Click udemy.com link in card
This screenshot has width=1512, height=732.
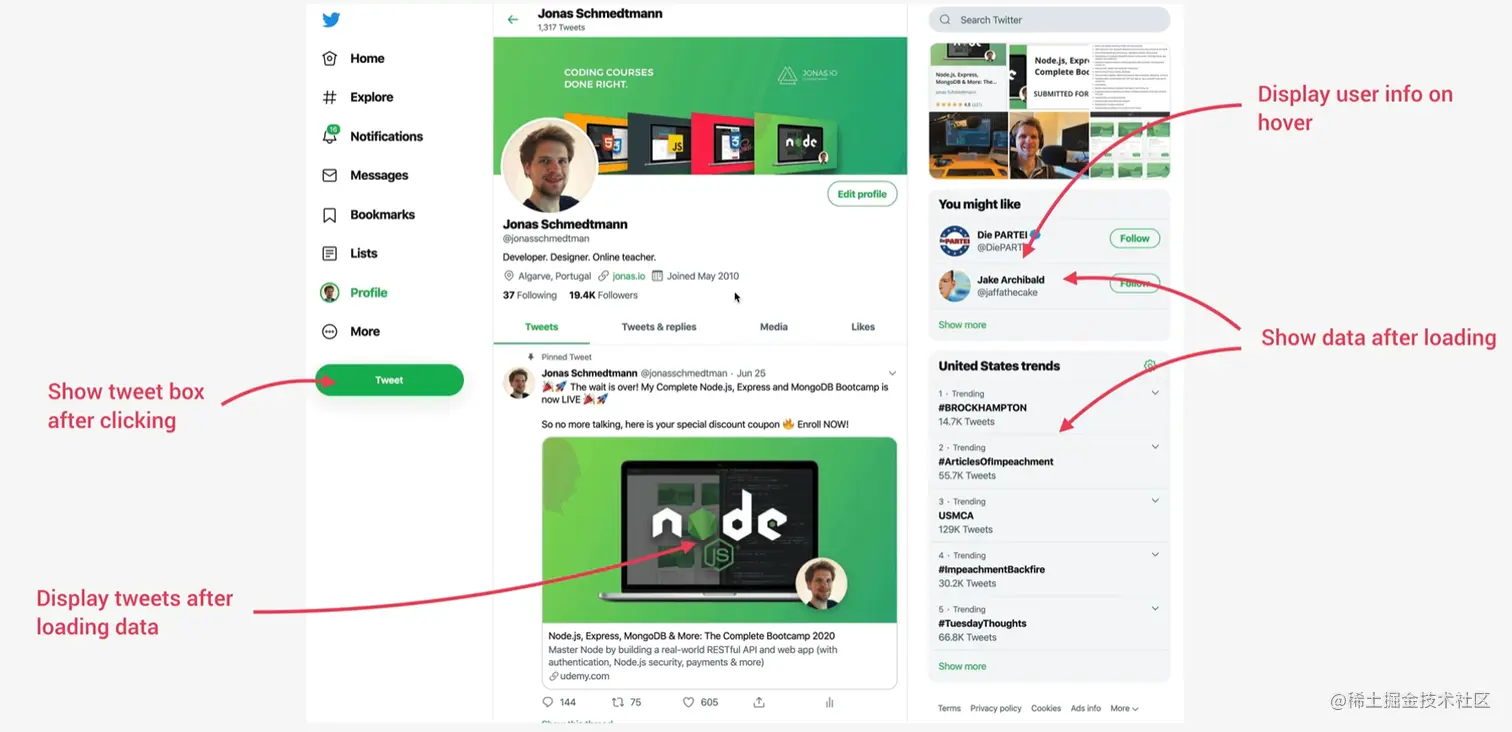tap(584, 676)
